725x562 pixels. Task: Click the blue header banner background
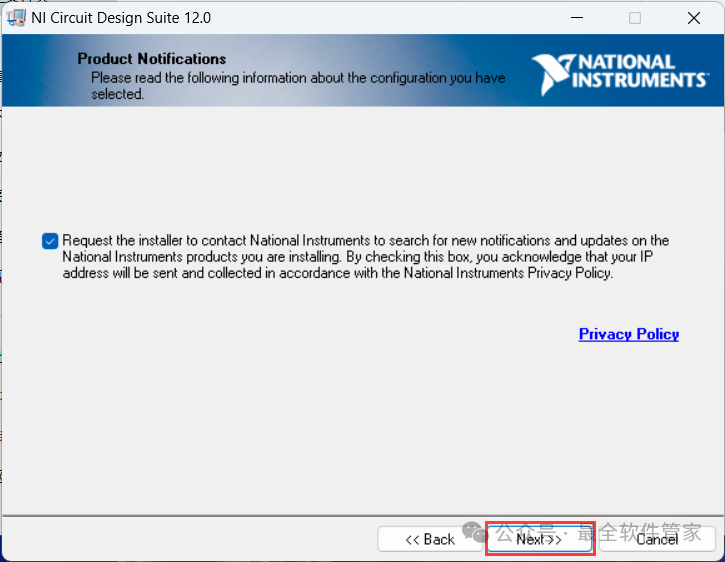point(400,55)
